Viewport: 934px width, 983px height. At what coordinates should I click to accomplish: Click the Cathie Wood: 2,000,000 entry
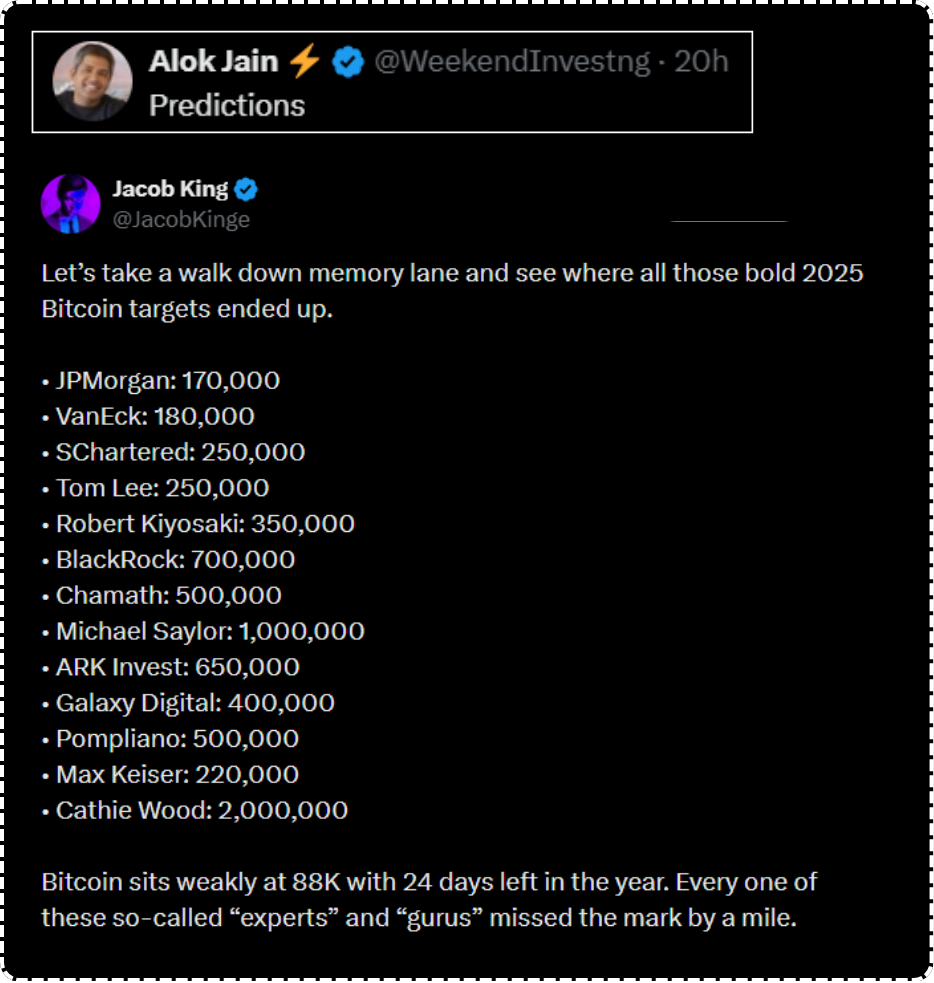196,811
